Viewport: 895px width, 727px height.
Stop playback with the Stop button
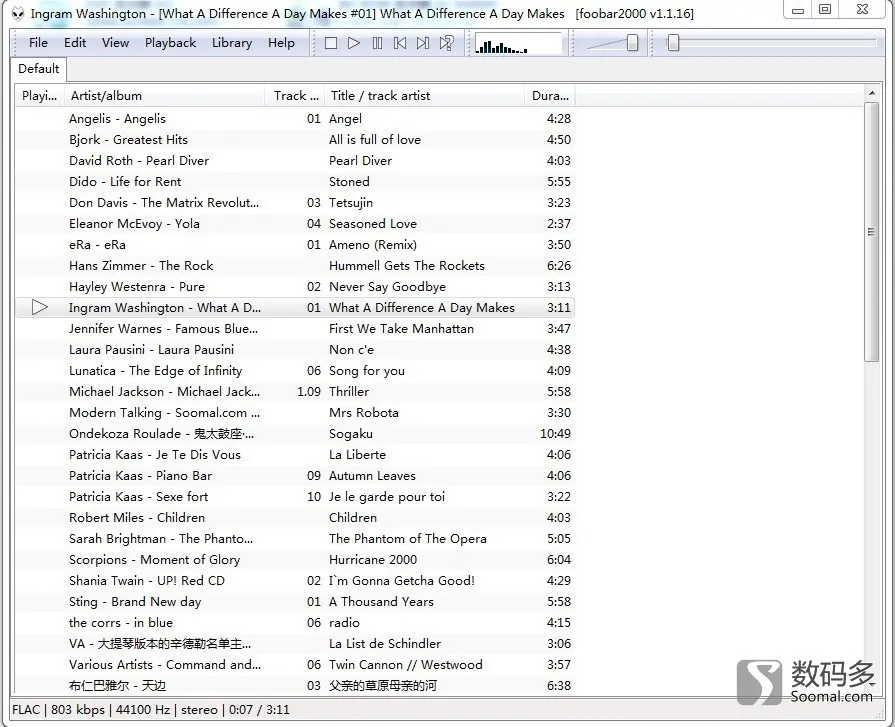point(330,43)
